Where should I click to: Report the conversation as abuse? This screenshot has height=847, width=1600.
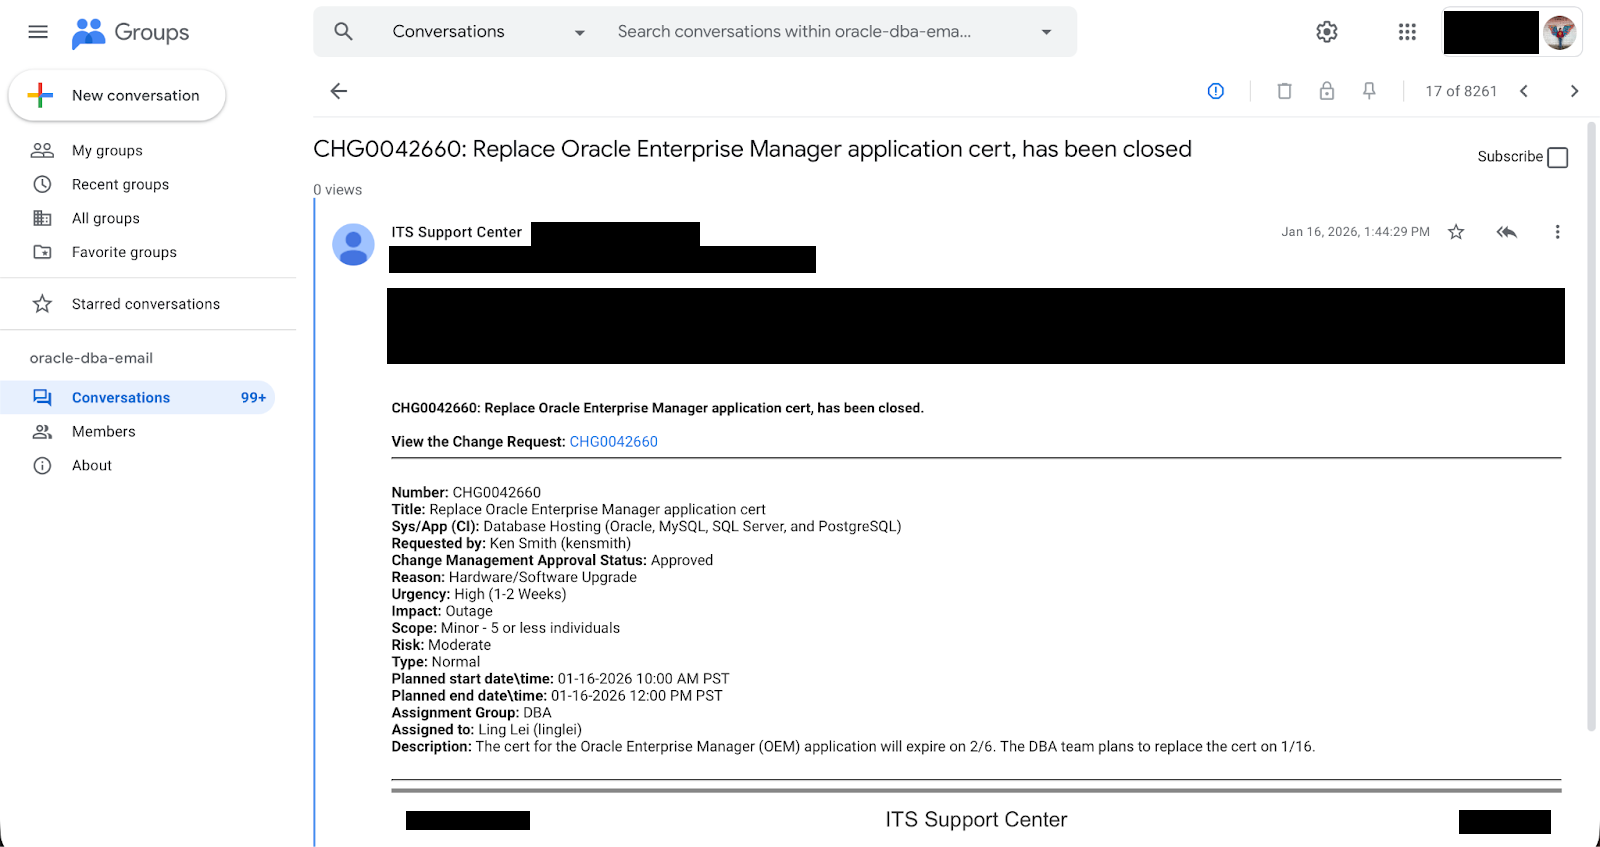tap(1215, 91)
